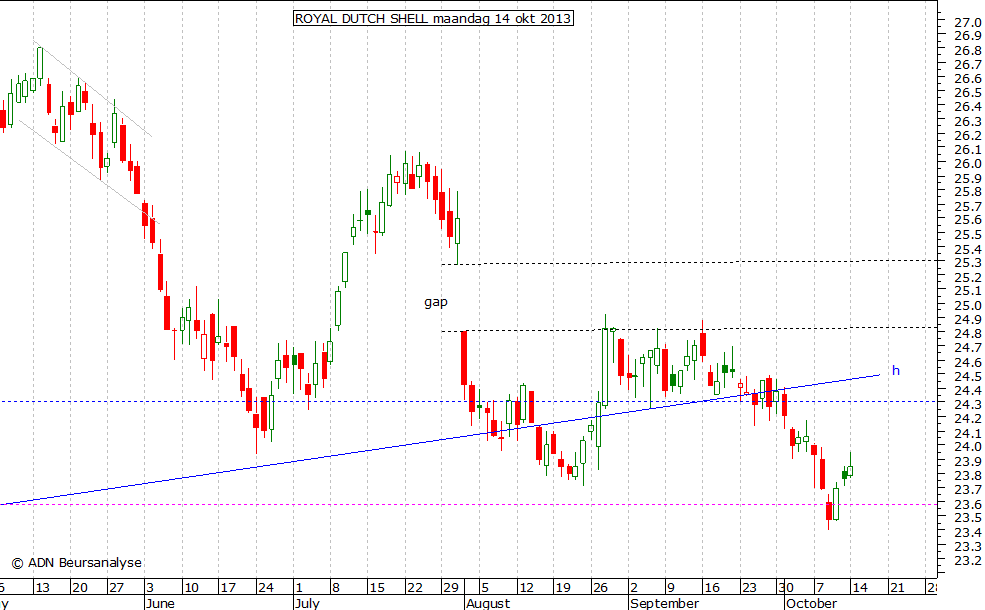Click the October month label

811,603
